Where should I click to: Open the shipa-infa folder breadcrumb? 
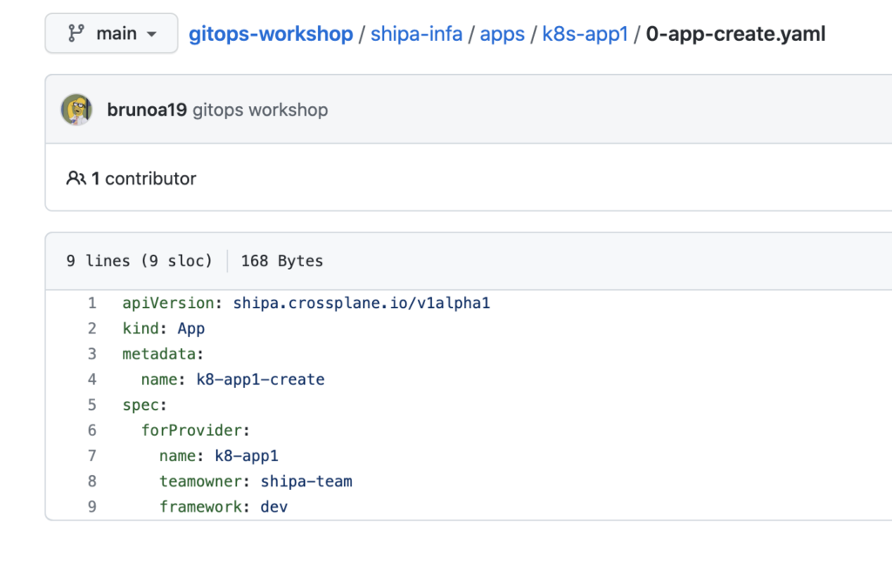[x=416, y=34]
